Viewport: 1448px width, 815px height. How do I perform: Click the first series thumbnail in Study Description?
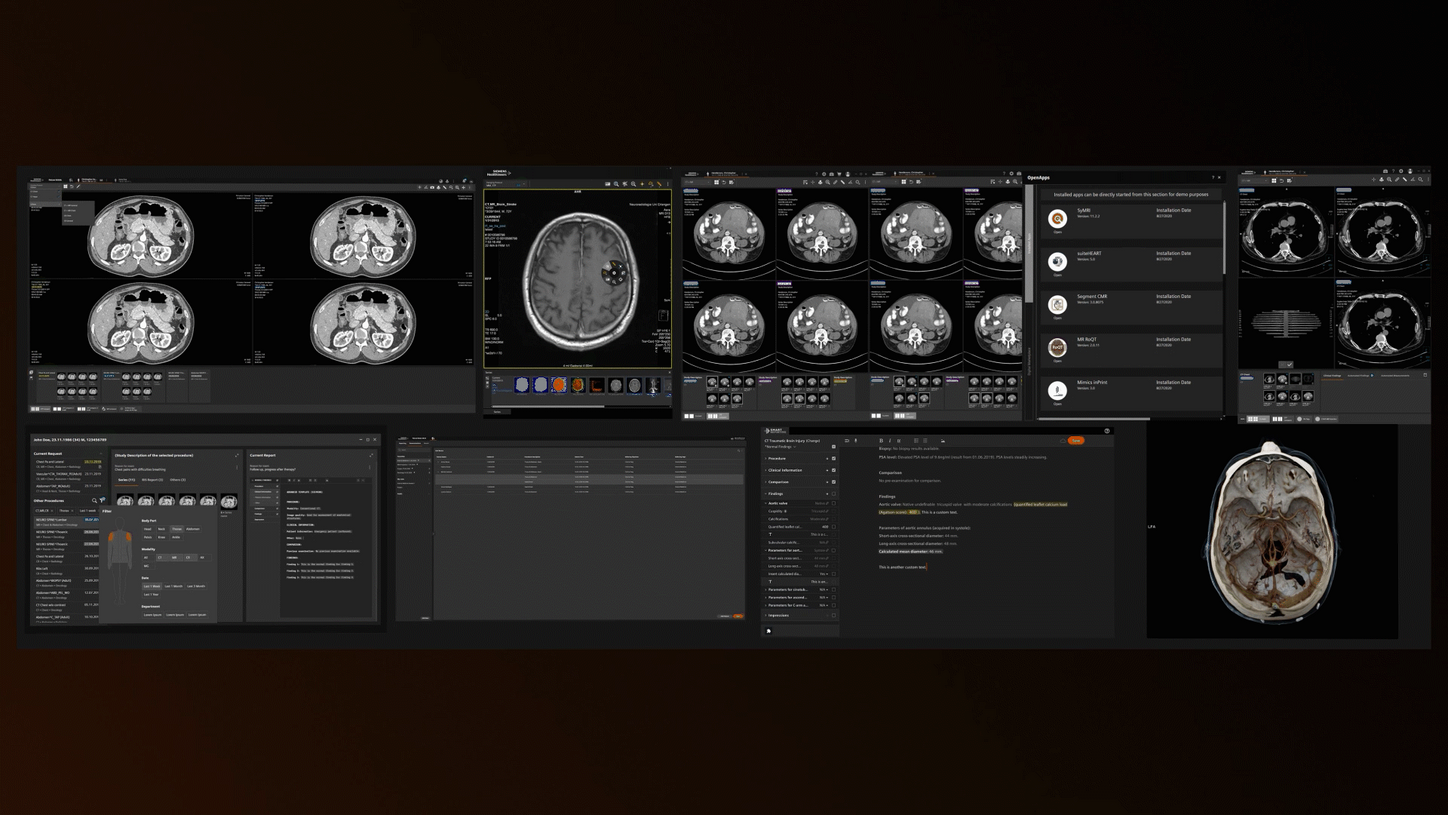[124, 500]
